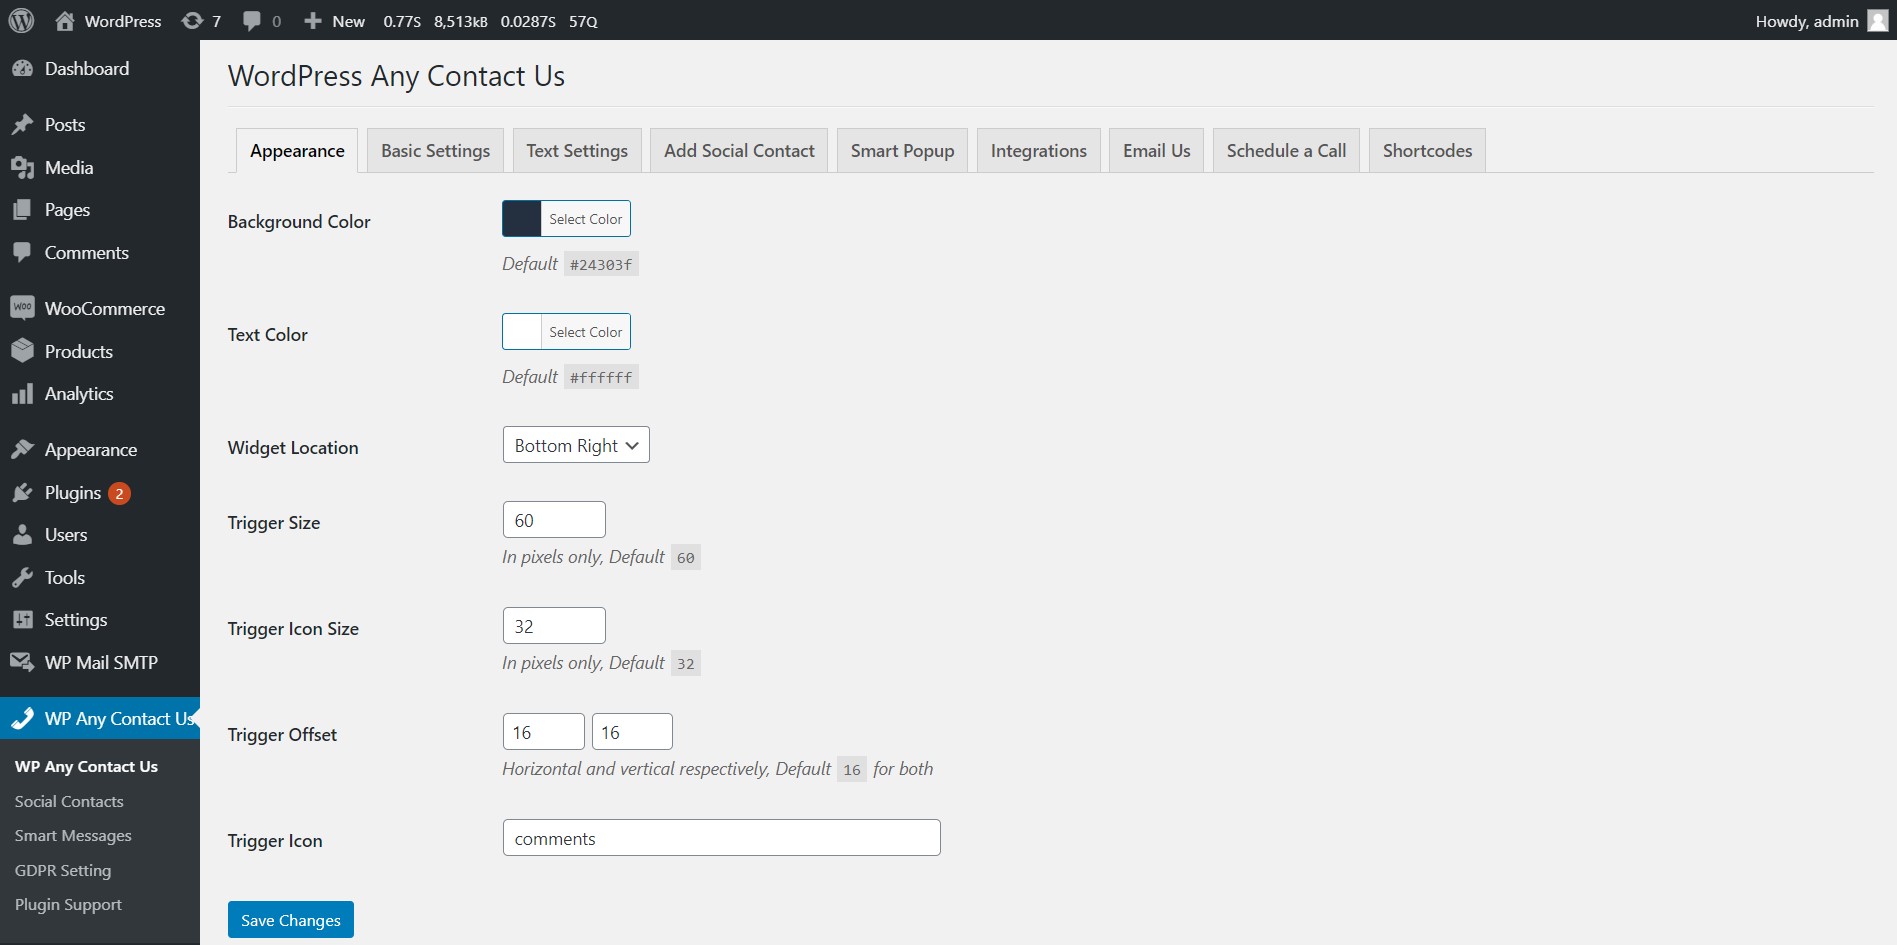The image size is (1897, 945).
Task: Switch to the Text Settings tab
Action: click(577, 151)
